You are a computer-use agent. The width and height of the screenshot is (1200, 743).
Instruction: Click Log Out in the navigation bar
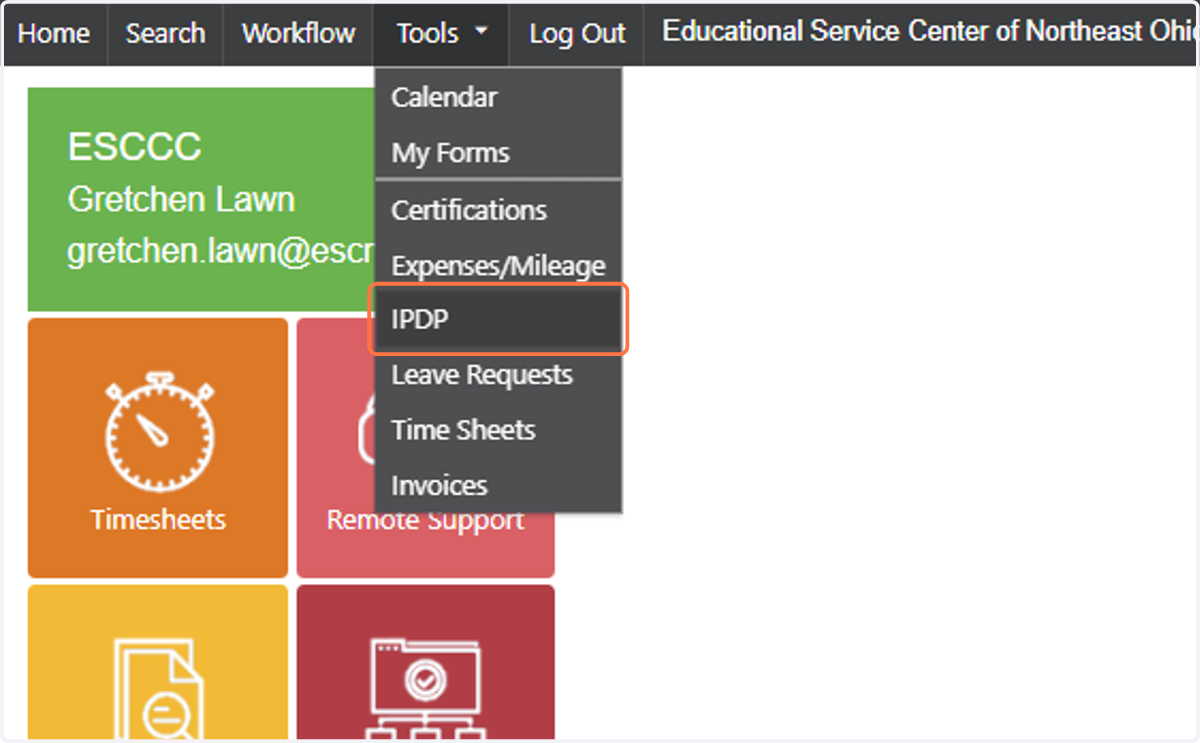[577, 34]
